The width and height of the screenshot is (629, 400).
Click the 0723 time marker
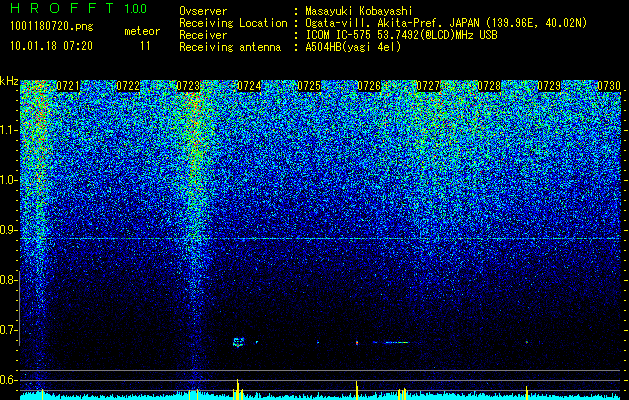point(188,86)
